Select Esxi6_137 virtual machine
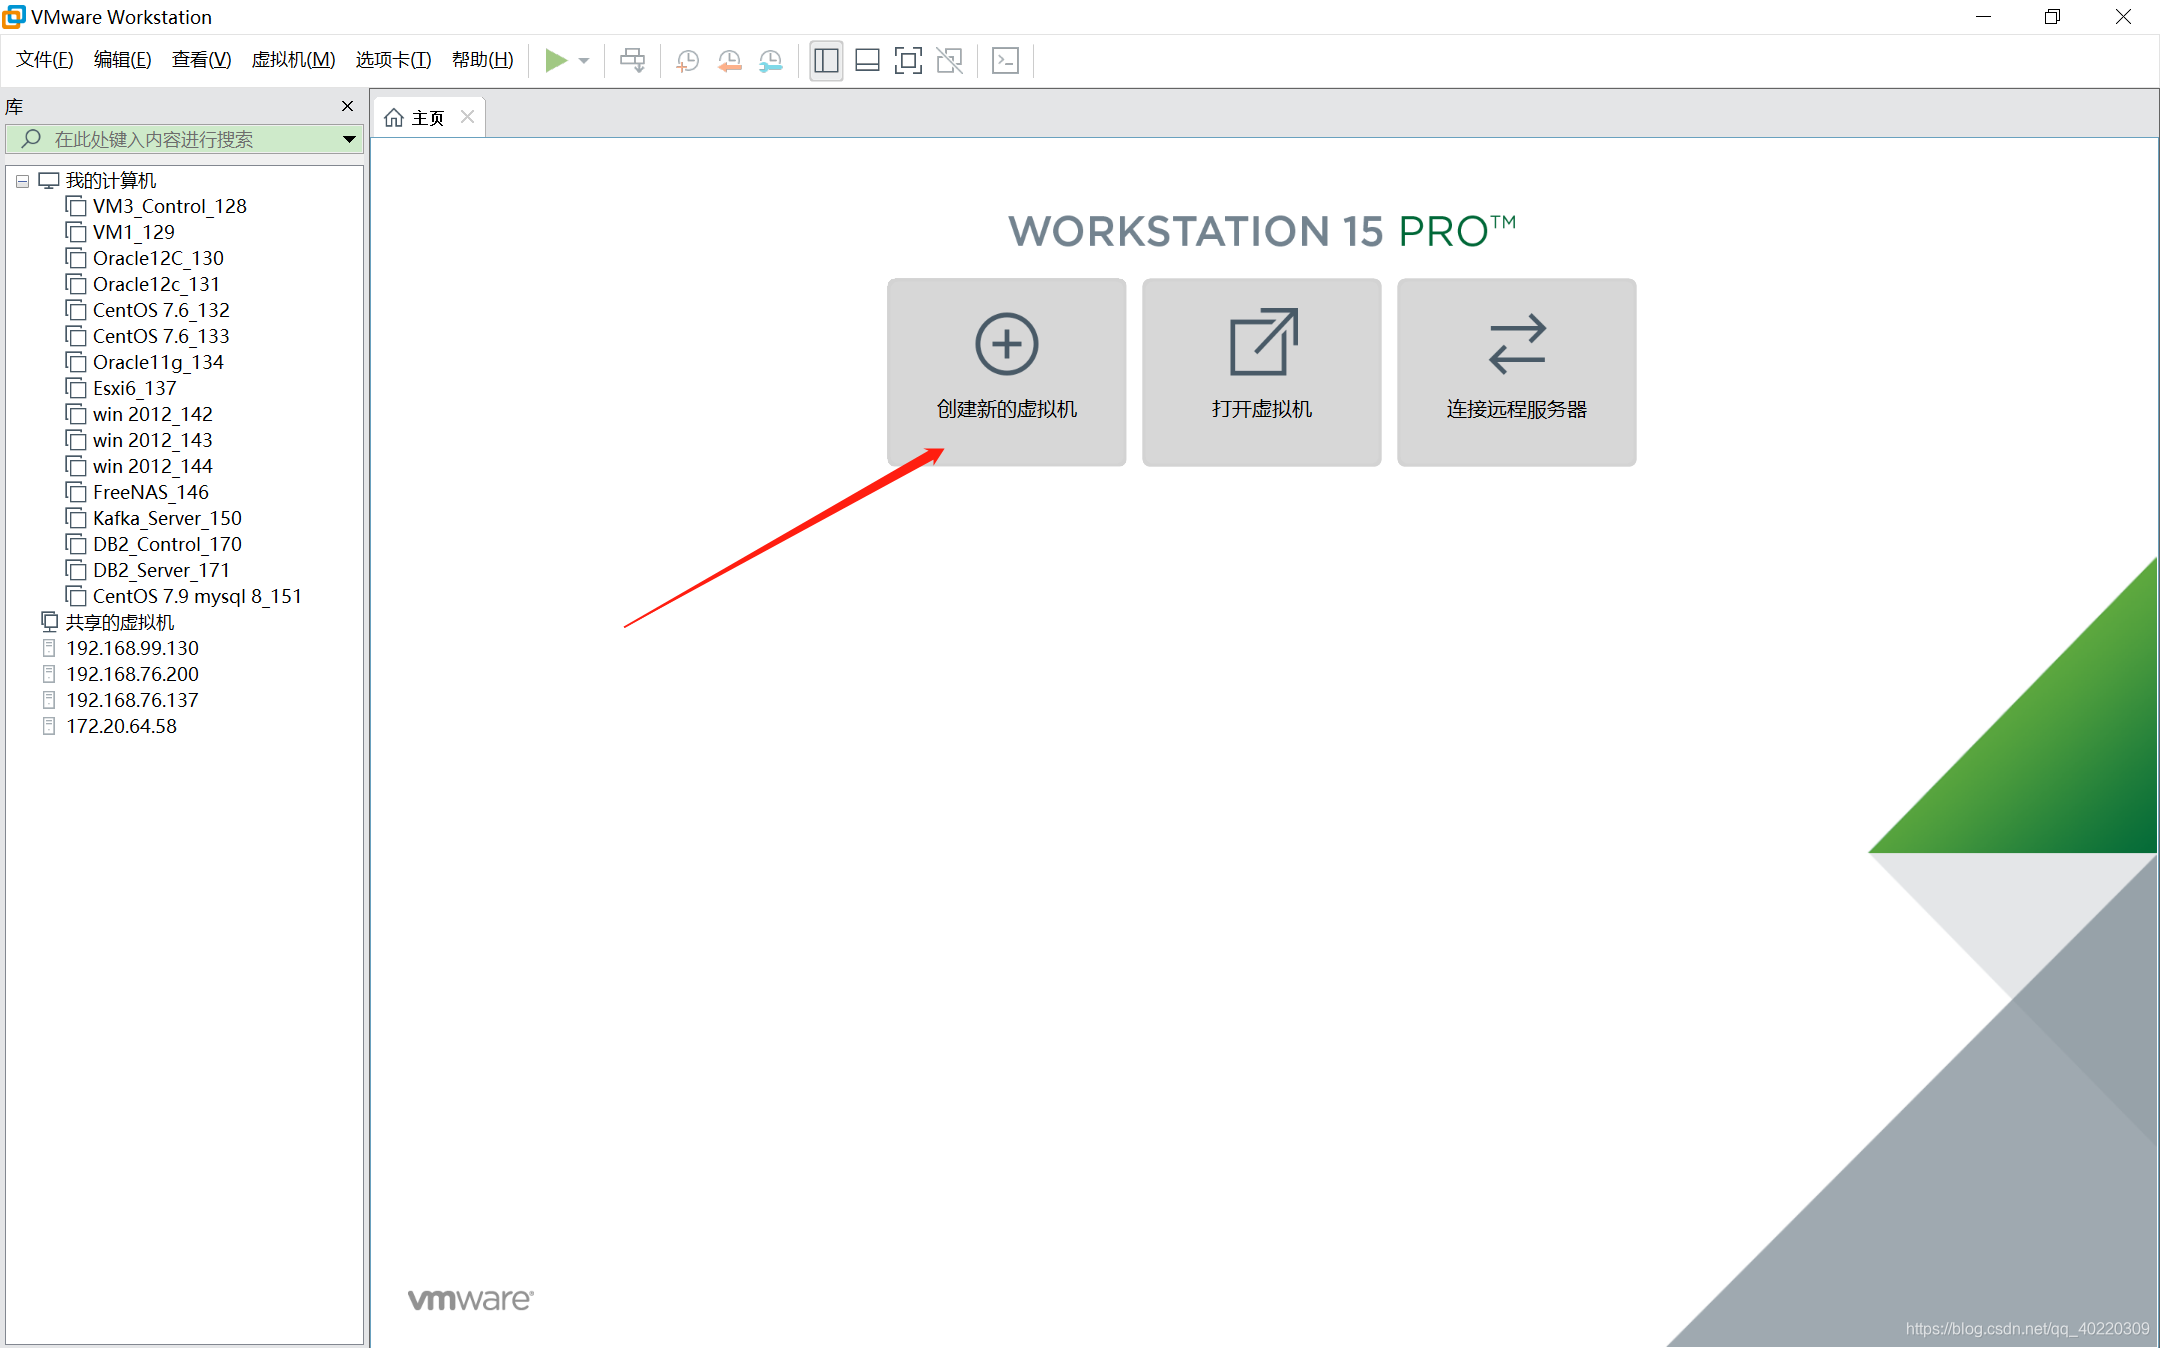 click(x=134, y=388)
